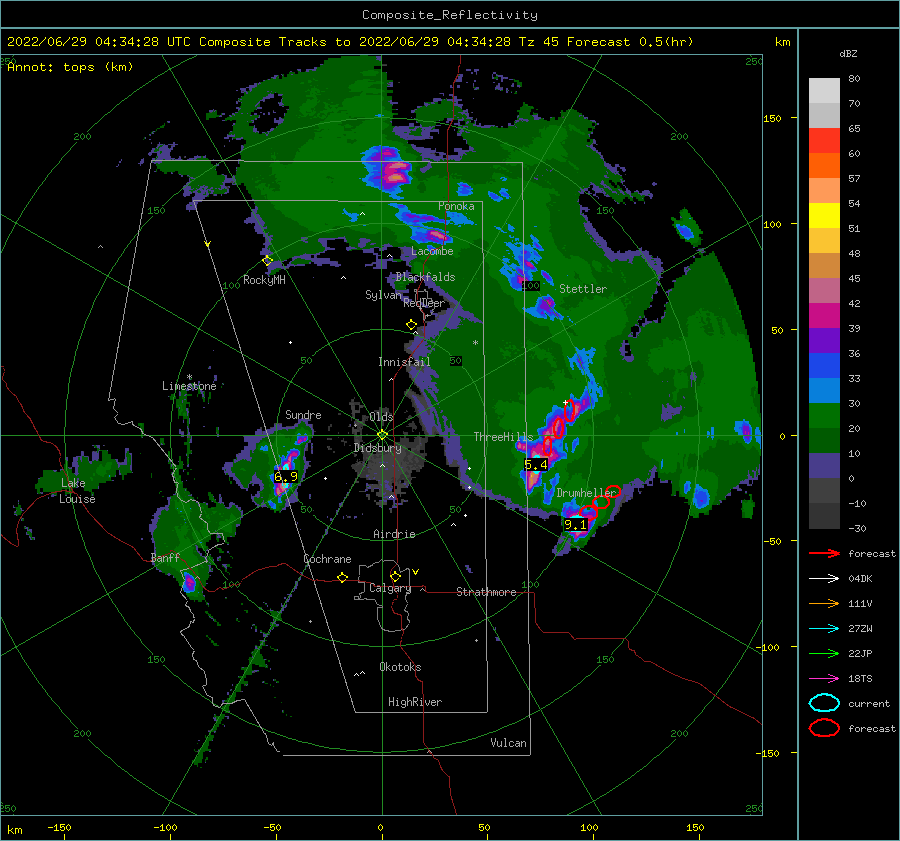Click the yellow diamond marker below RedDeer
This screenshot has height=841, width=900.
(x=411, y=325)
